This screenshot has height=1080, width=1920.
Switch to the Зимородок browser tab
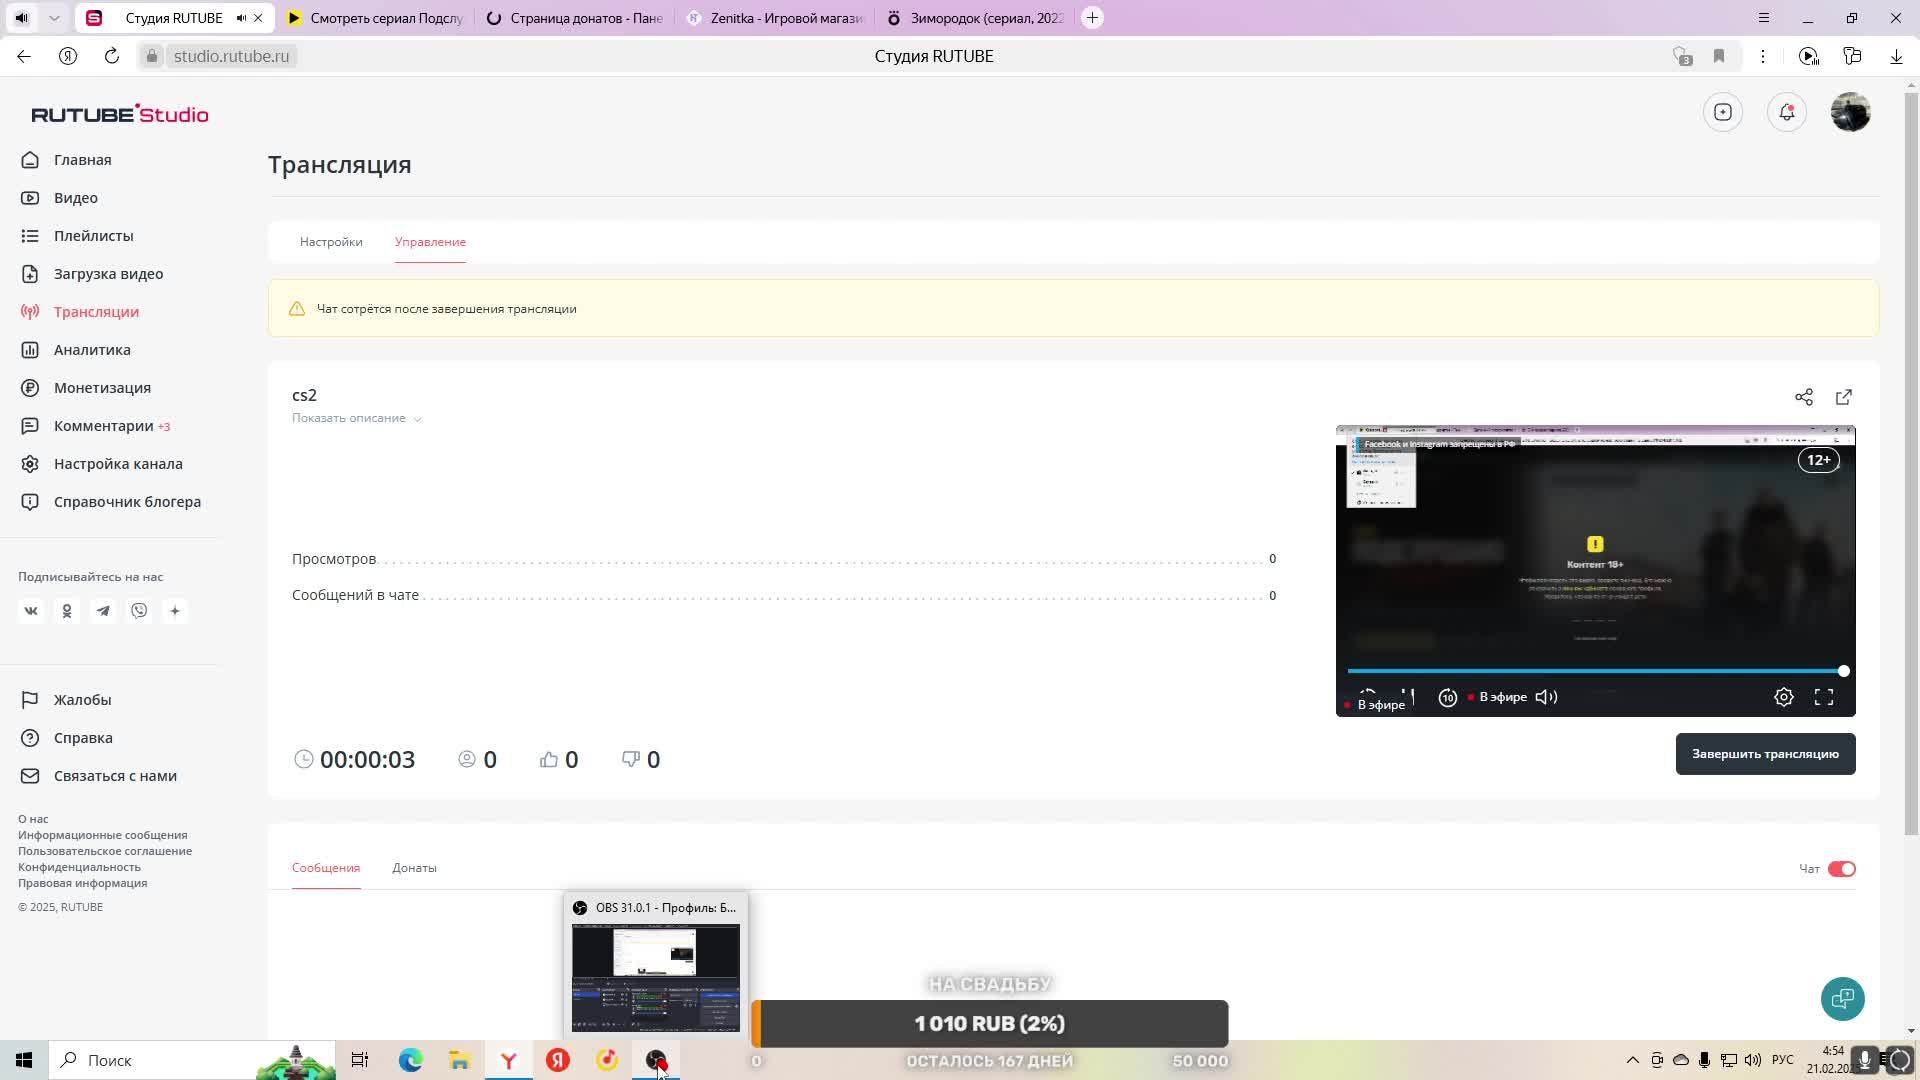pos(975,18)
